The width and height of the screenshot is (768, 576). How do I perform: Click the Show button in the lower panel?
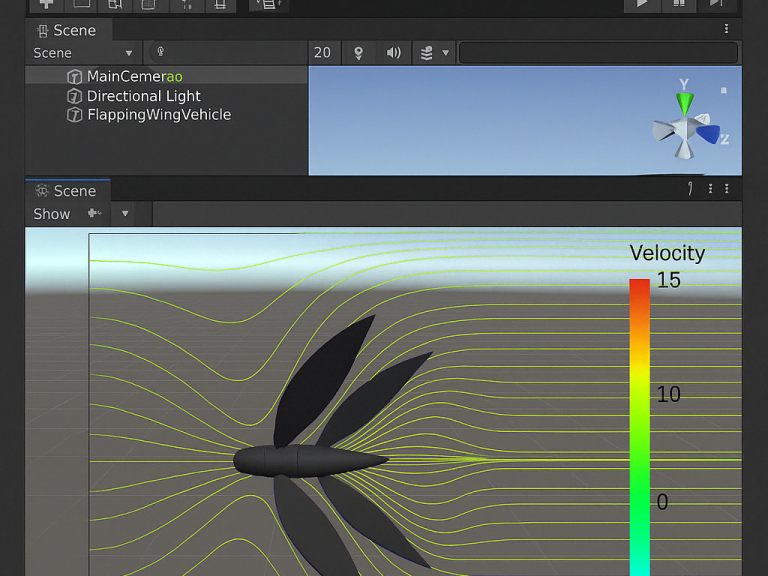[x=51, y=214]
